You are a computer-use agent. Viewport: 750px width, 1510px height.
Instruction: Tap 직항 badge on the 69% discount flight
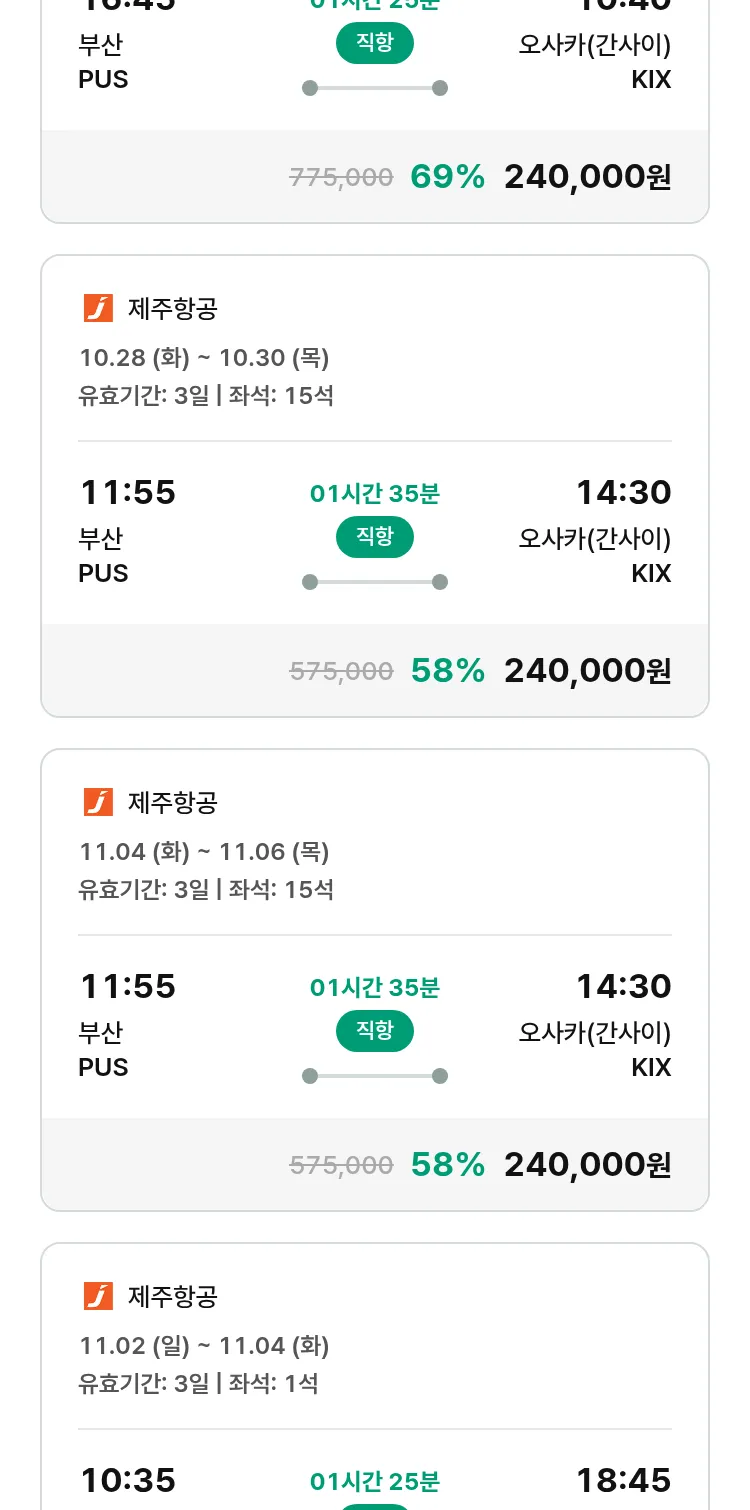tap(375, 44)
